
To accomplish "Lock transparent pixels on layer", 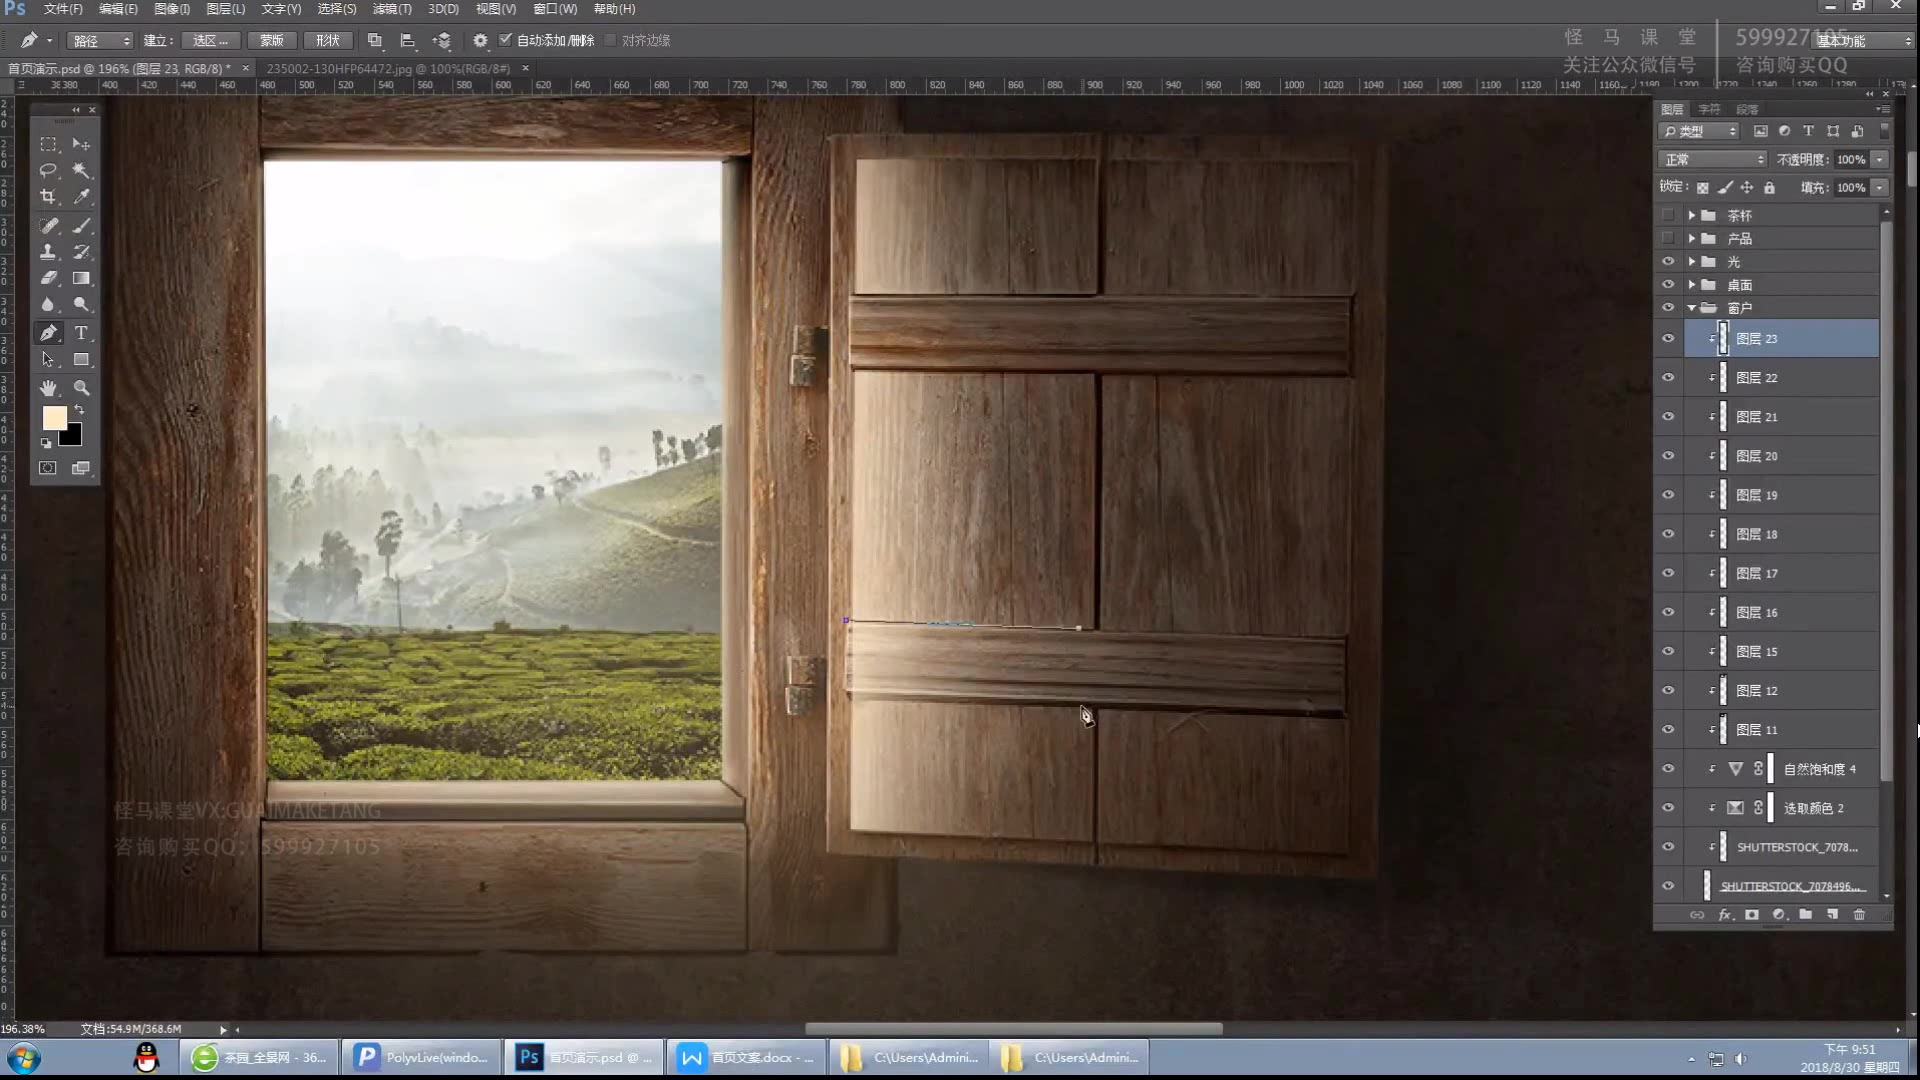I will click(1703, 188).
